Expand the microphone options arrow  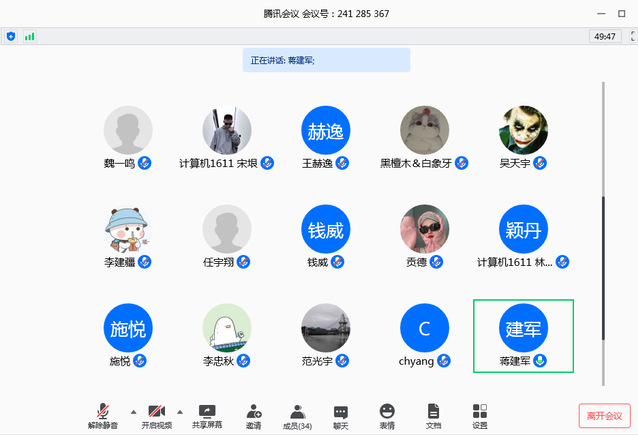(x=133, y=412)
